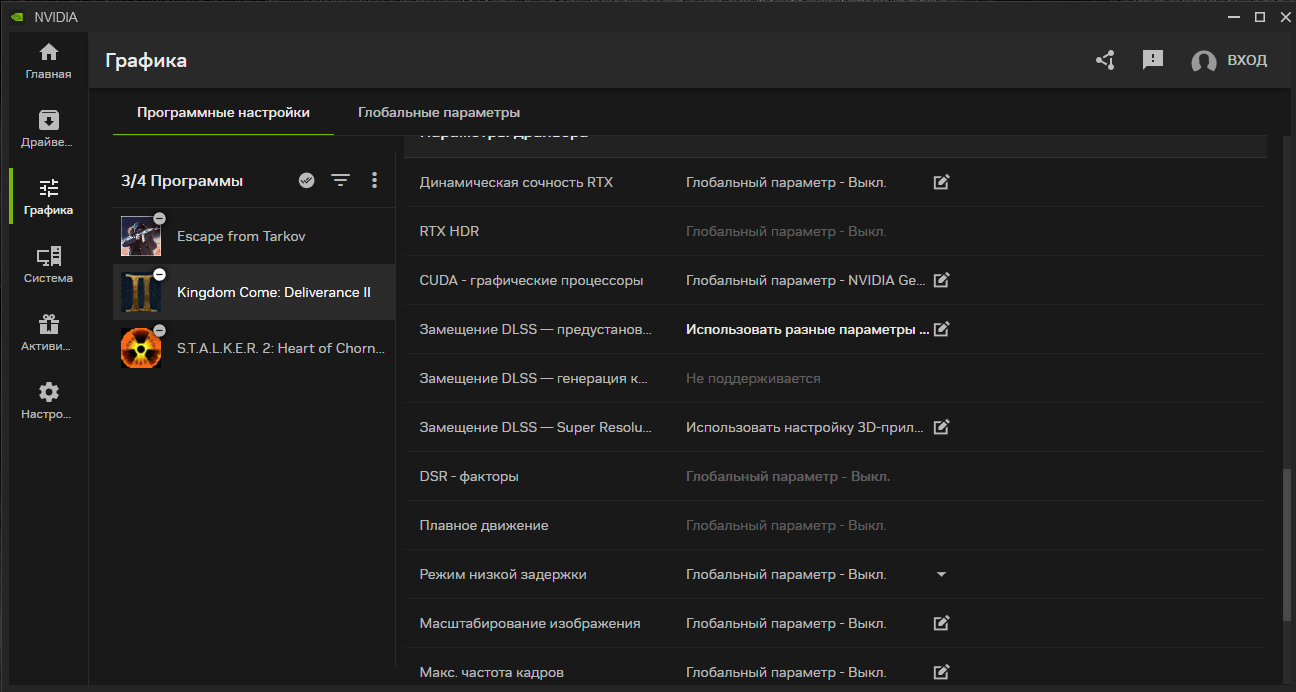The width and height of the screenshot is (1296, 692).
Task: Toggle select-all checkmark above programs list
Action: tap(307, 181)
